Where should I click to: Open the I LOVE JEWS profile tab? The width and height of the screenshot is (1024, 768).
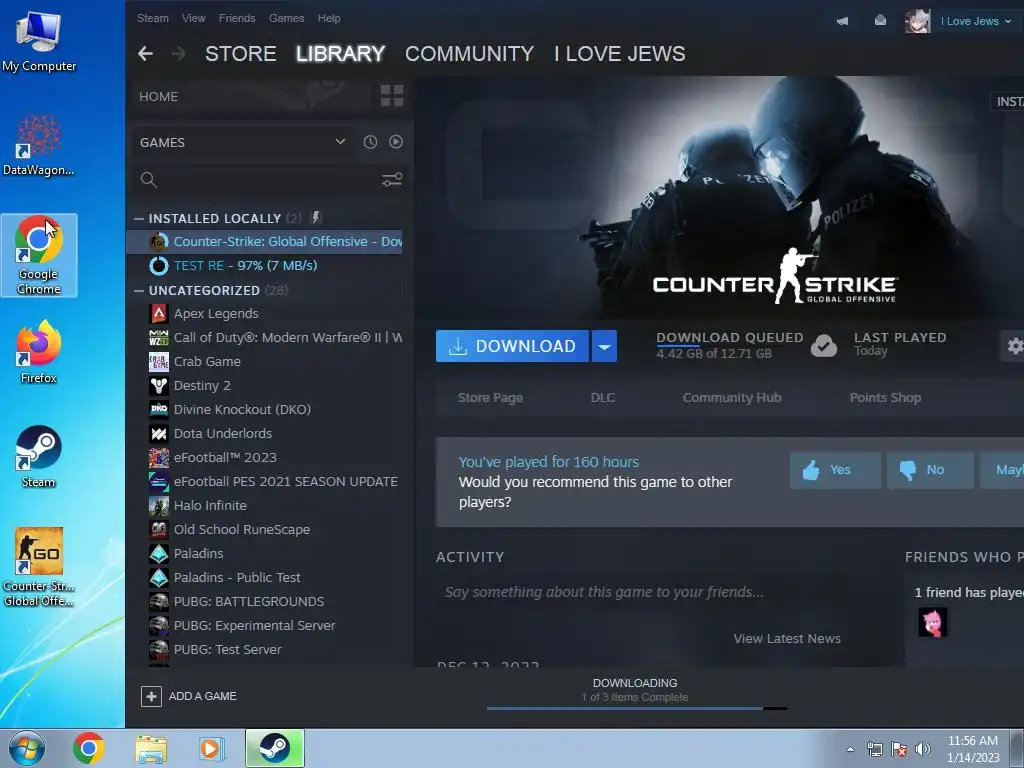click(620, 54)
